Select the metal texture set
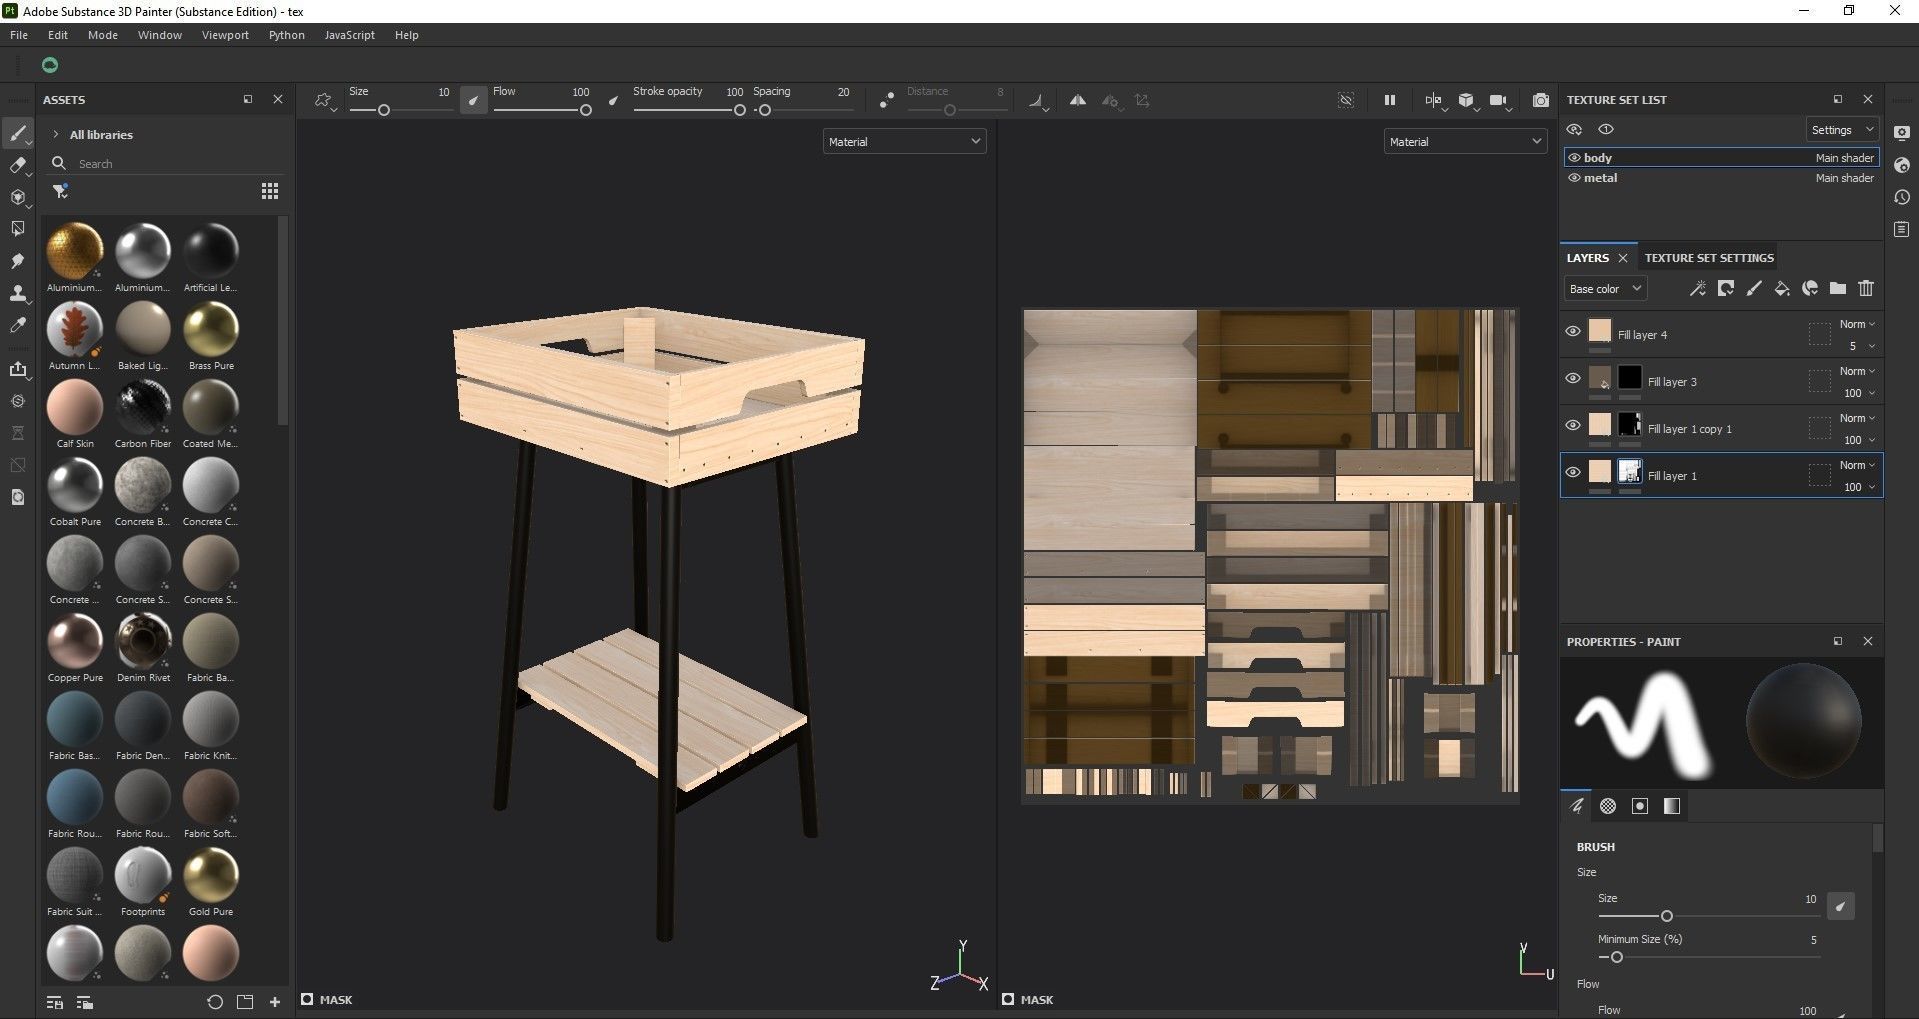 1721,178
